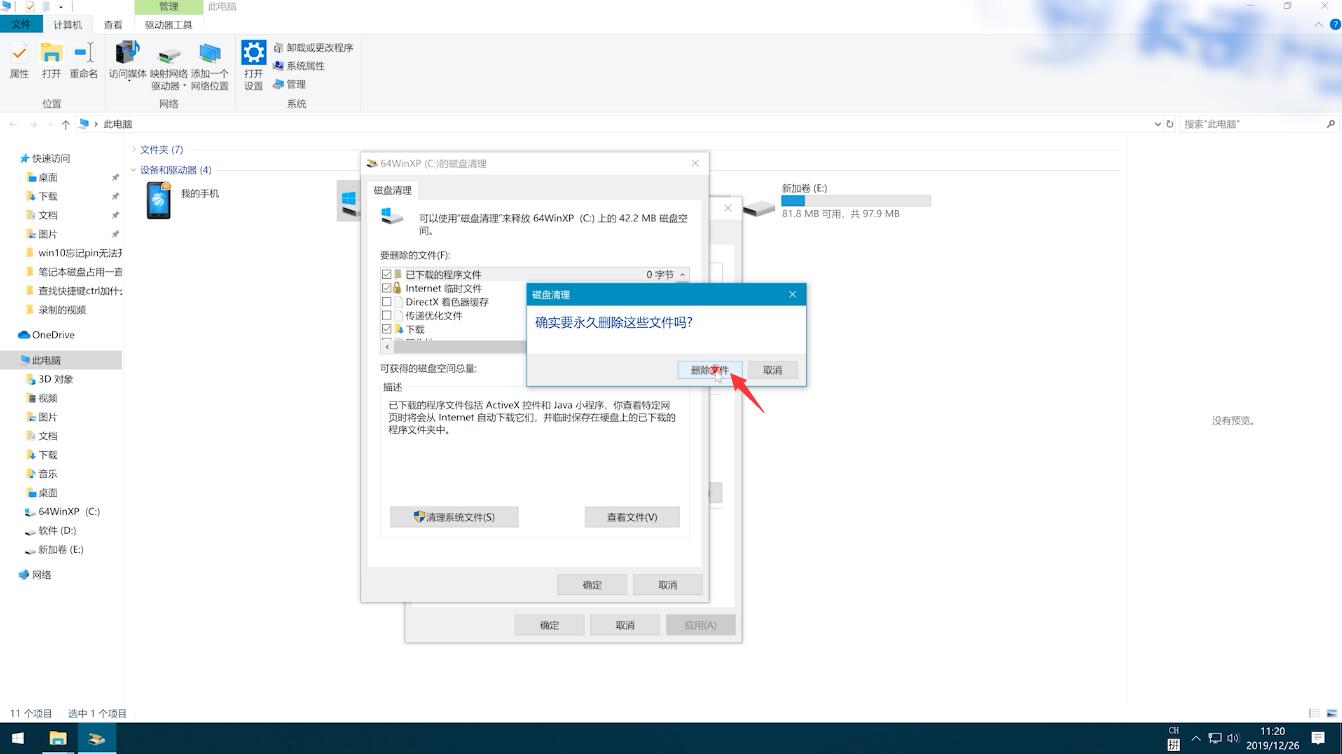This screenshot has width=1342, height=754.
Task: Click the back navigation arrow
Action: 13,124
